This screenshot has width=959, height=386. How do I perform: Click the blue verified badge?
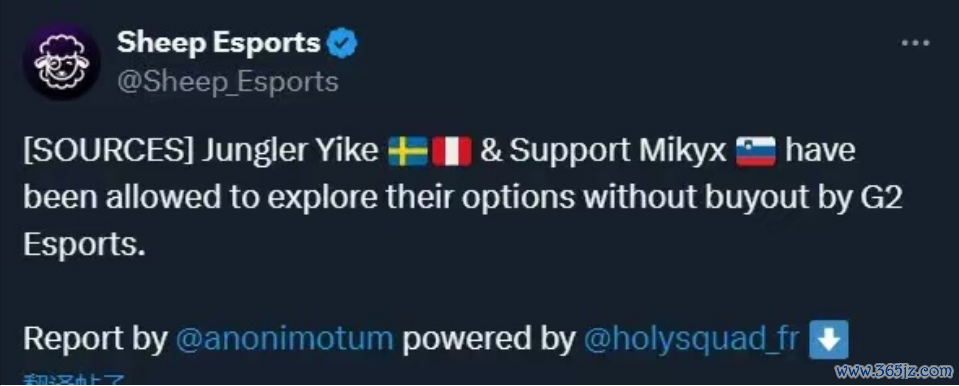pos(343,43)
